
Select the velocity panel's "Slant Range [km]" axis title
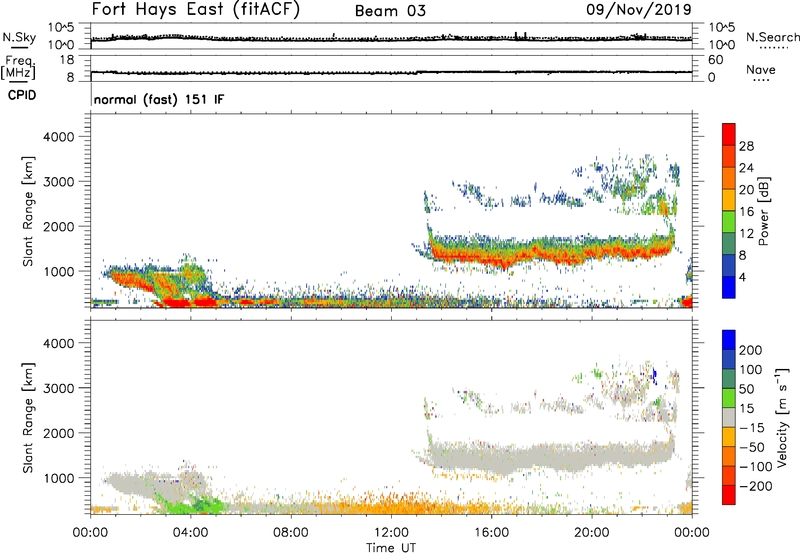28,418
